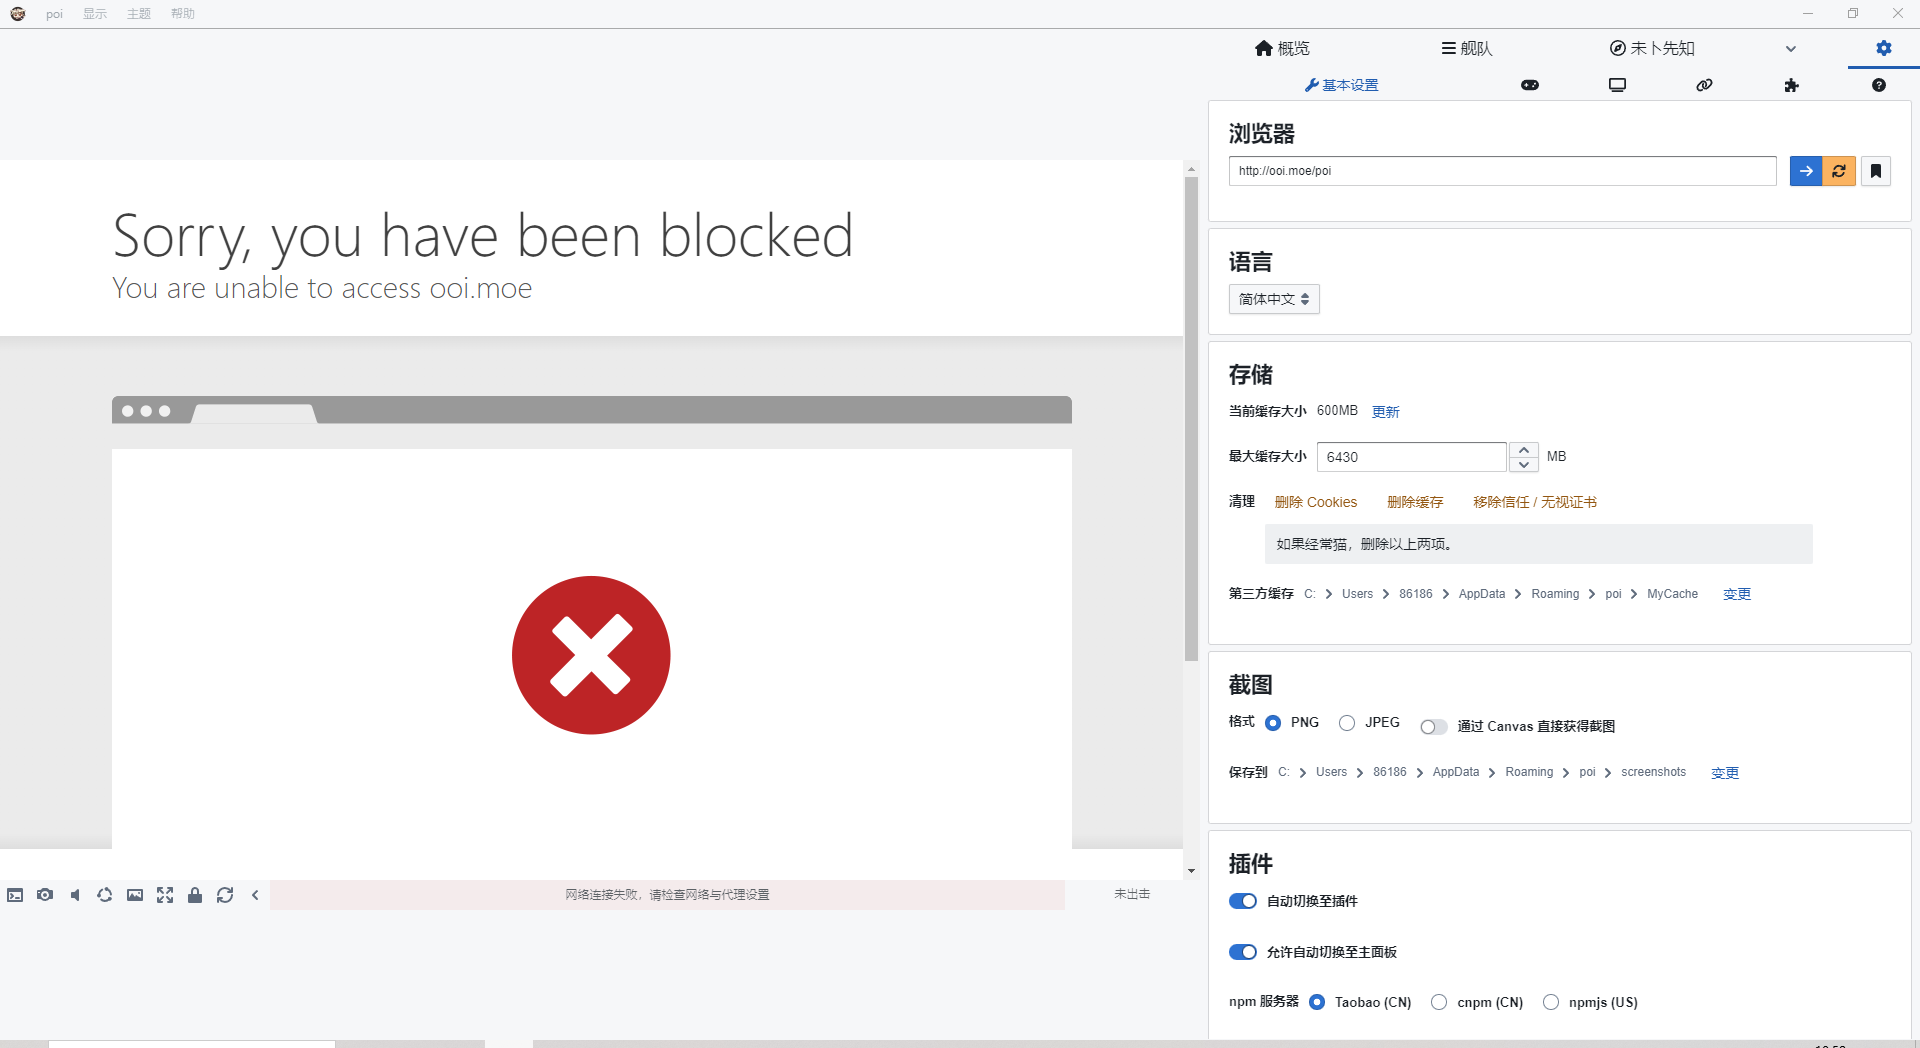The width and height of the screenshot is (1920, 1048).
Task: Decrease max cache size with down arrow
Action: click(1524, 465)
